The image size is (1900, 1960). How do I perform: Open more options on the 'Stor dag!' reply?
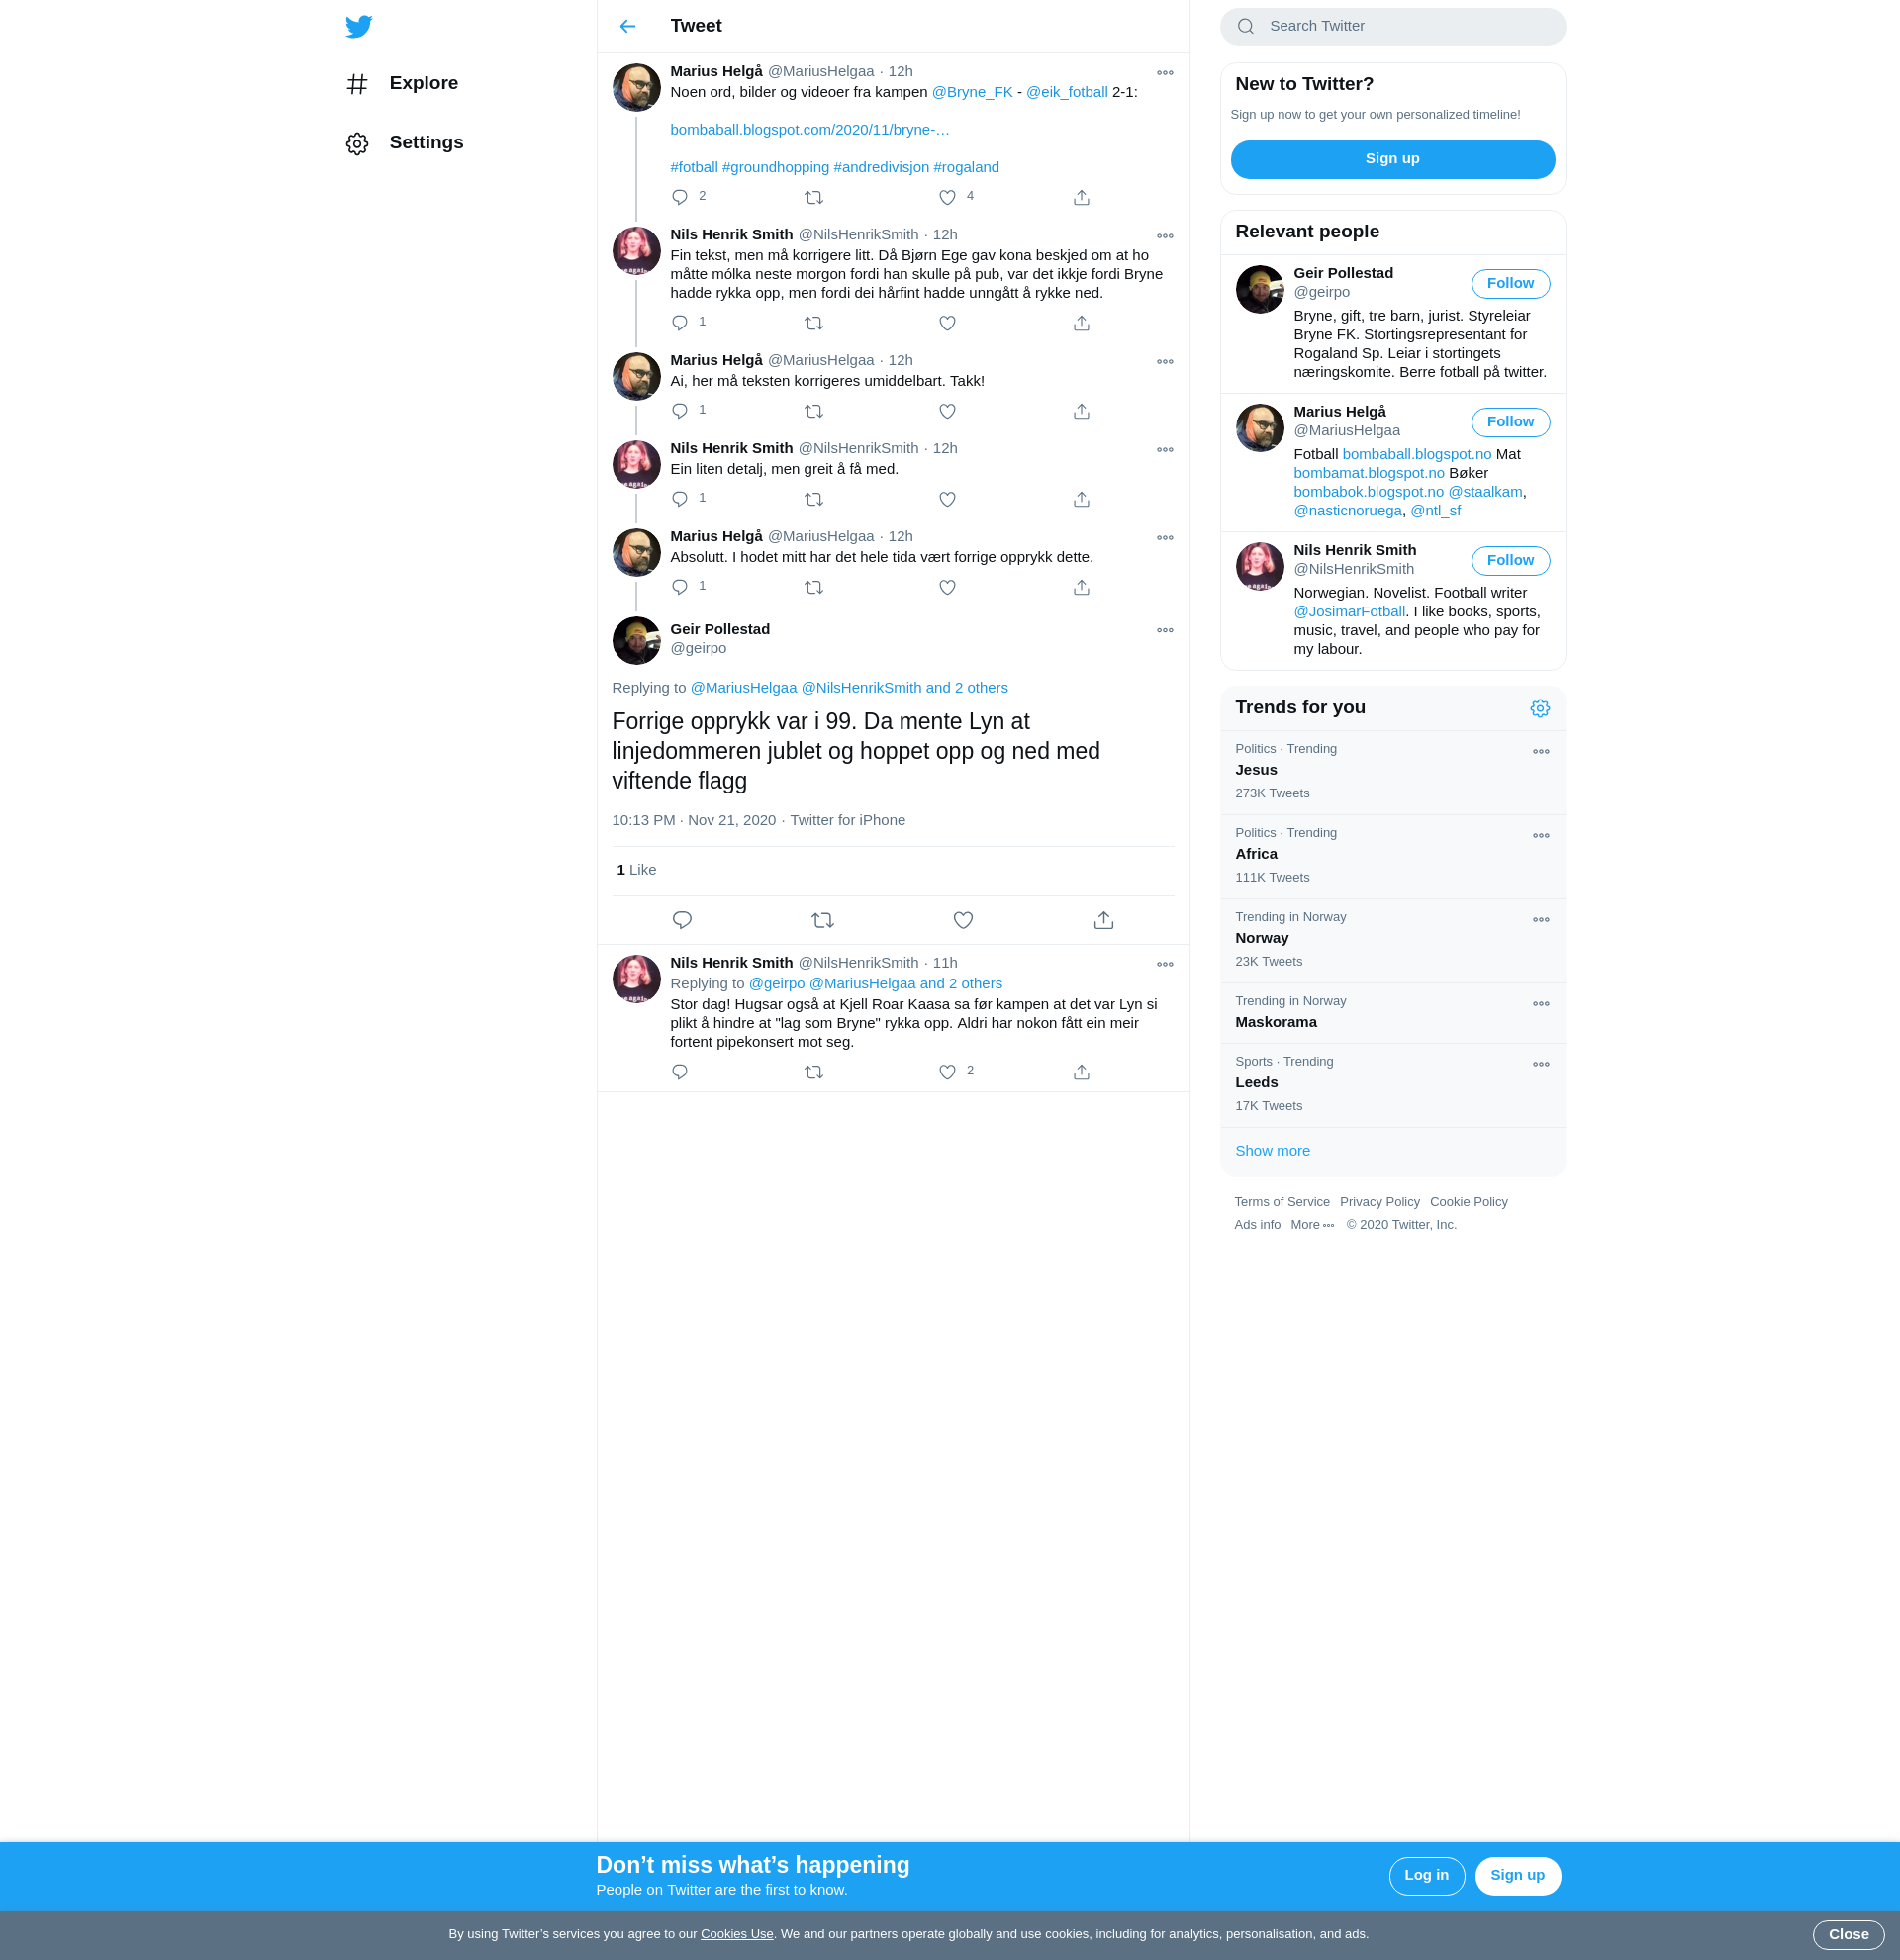(1165, 964)
